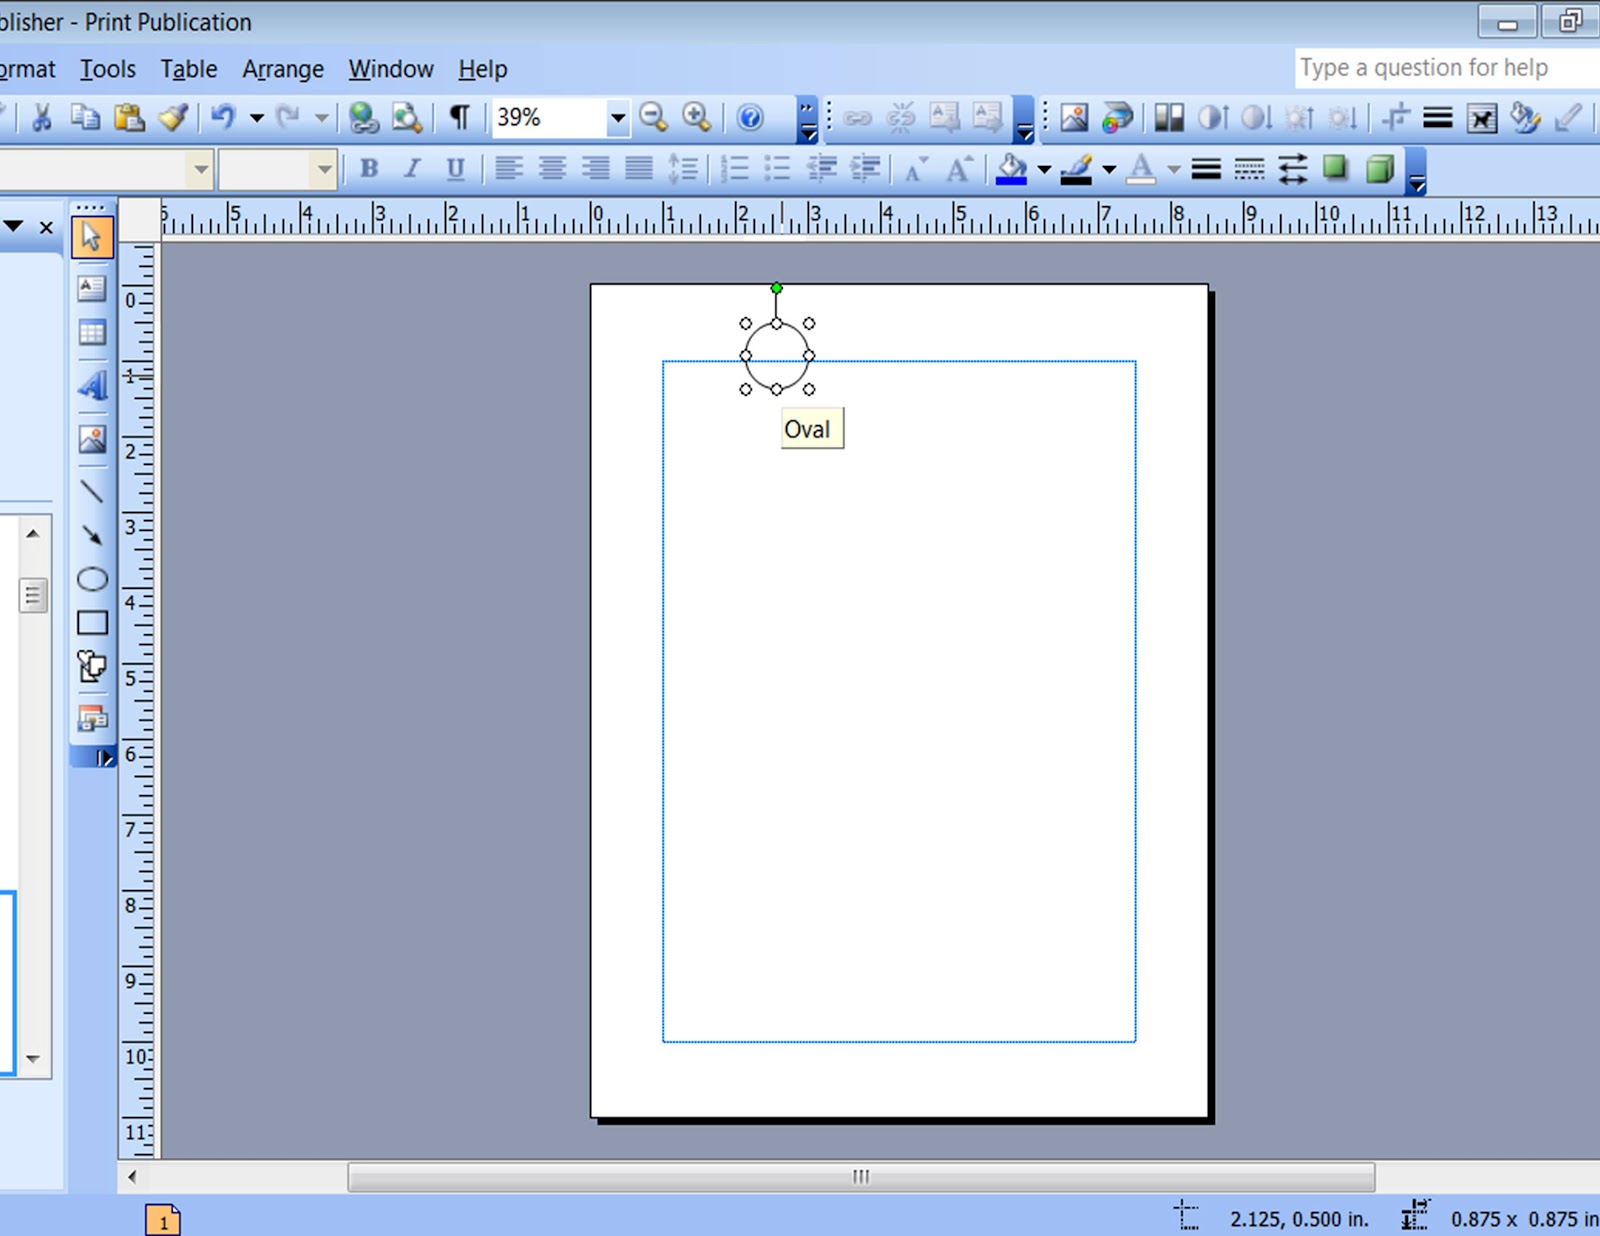Select the Picture Frame tool
Image resolution: width=1600 pixels, height=1236 pixels.
92,441
